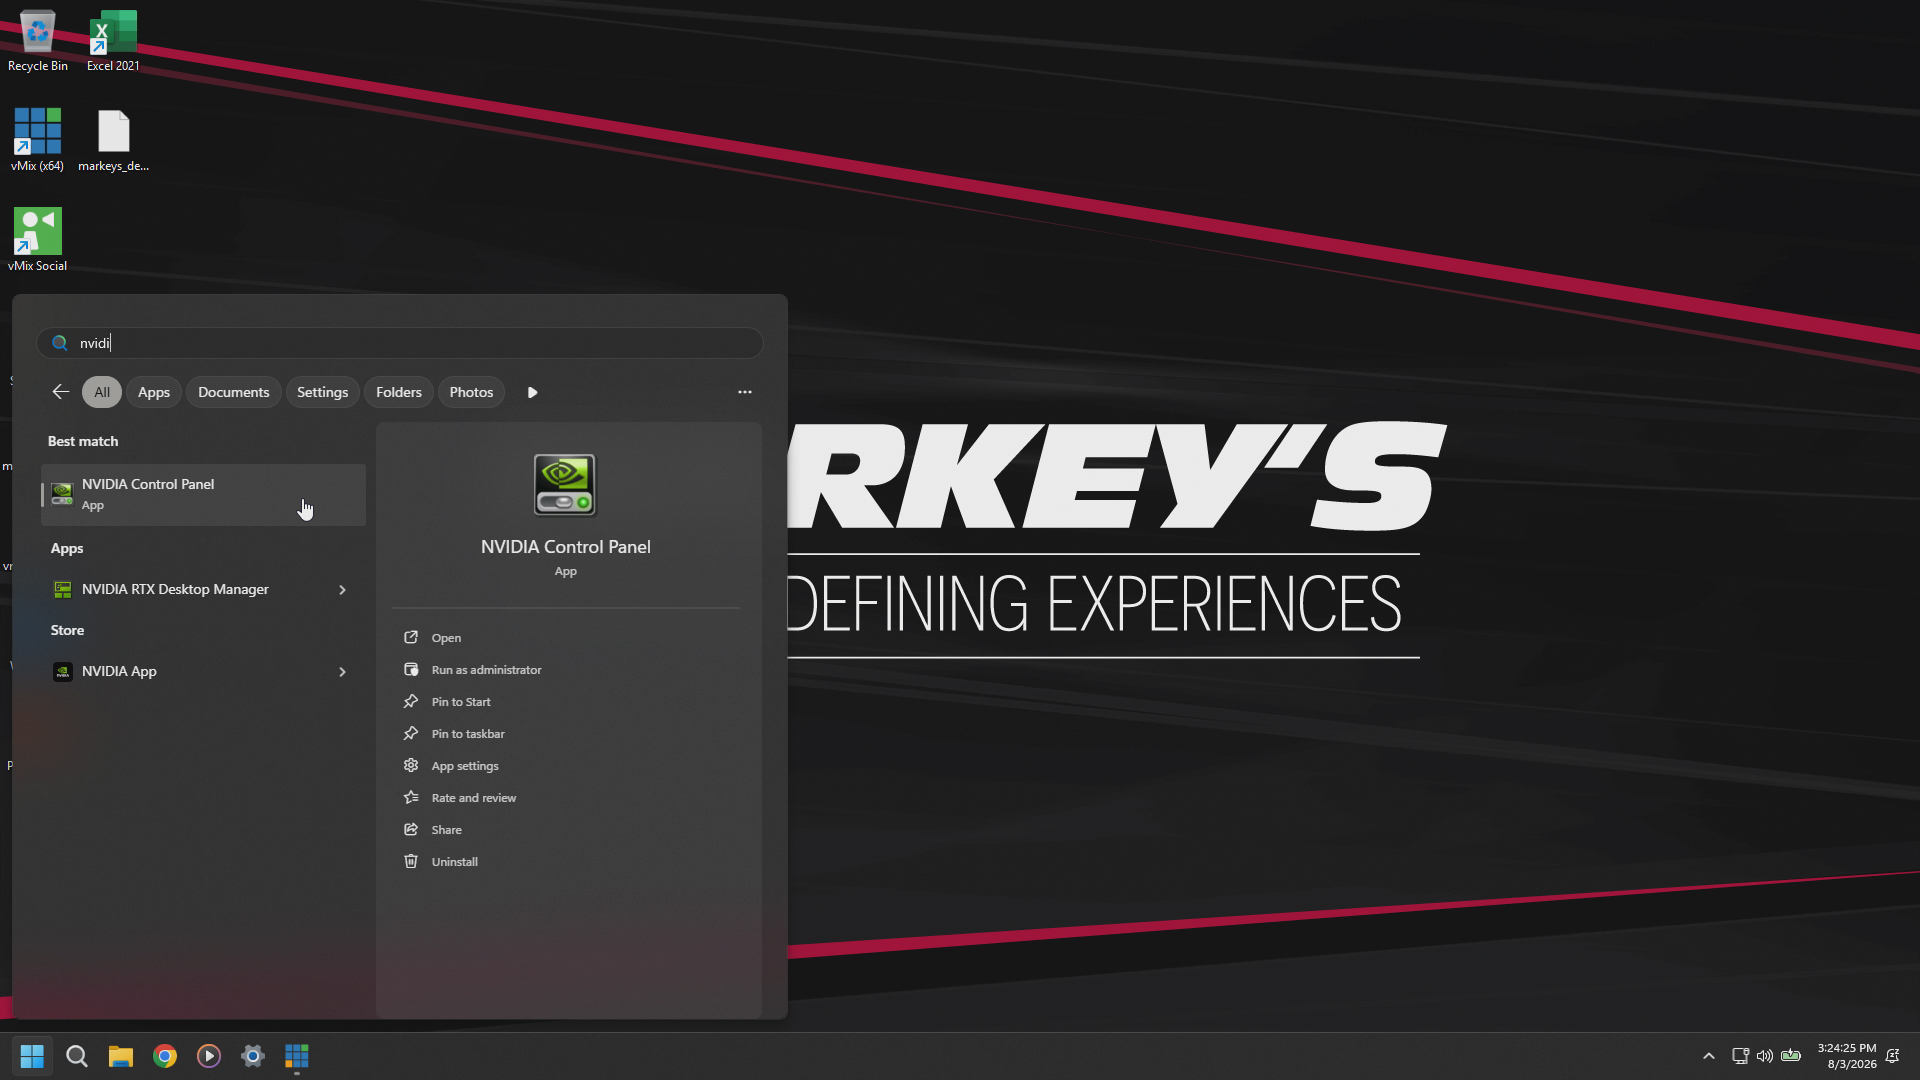This screenshot has width=1920, height=1080.
Task: Open the Windows Start button
Action: coord(32,1056)
